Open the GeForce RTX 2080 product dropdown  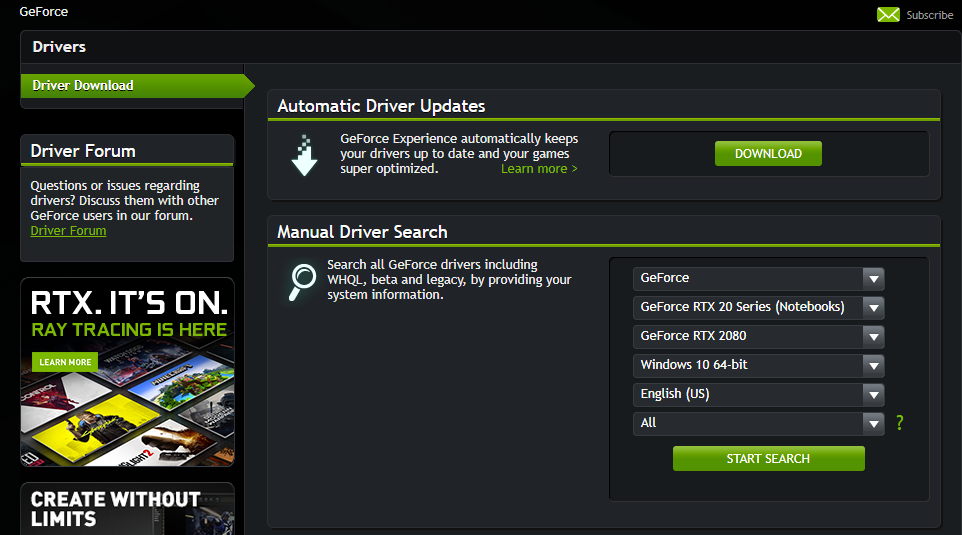pyautogui.click(x=758, y=336)
